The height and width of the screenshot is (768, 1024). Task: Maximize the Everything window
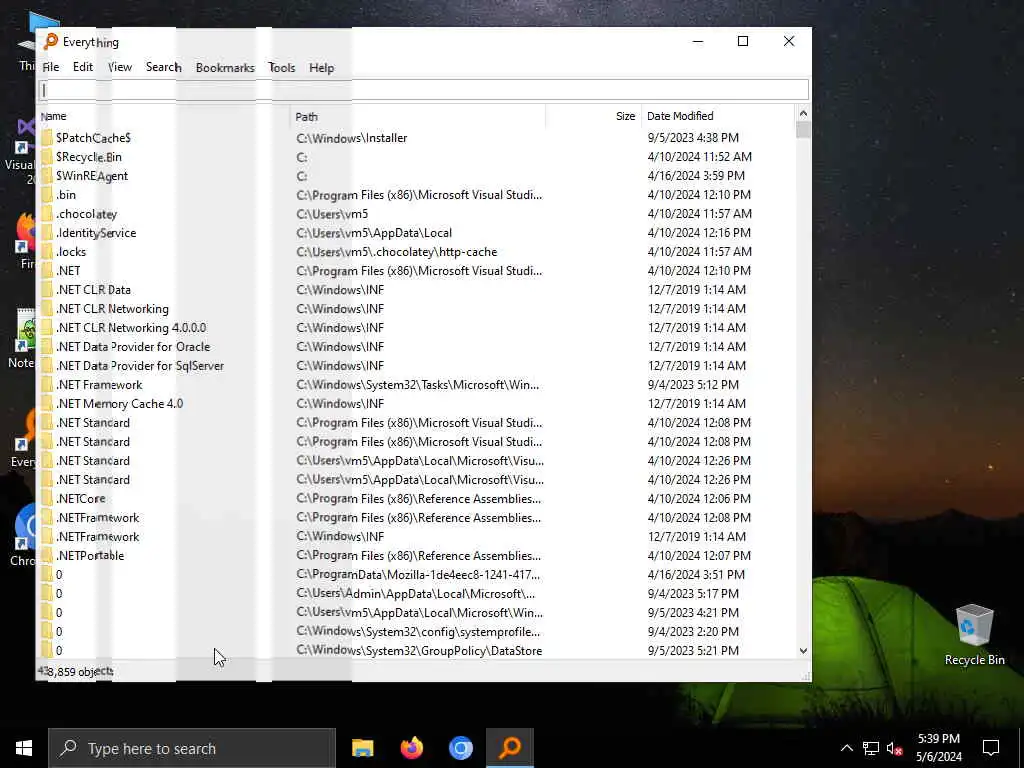(x=743, y=41)
